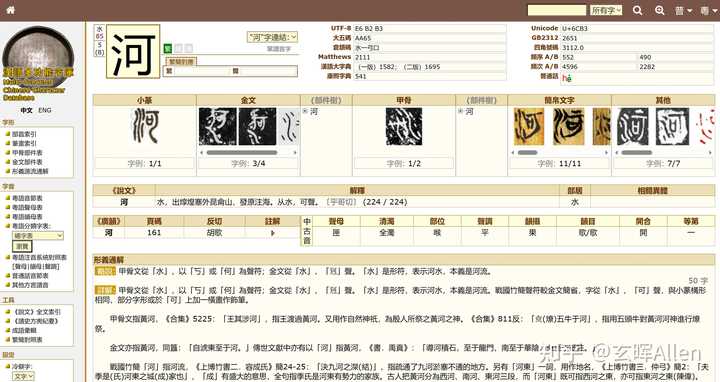Click the 繁體百字 link

[x=279, y=49]
